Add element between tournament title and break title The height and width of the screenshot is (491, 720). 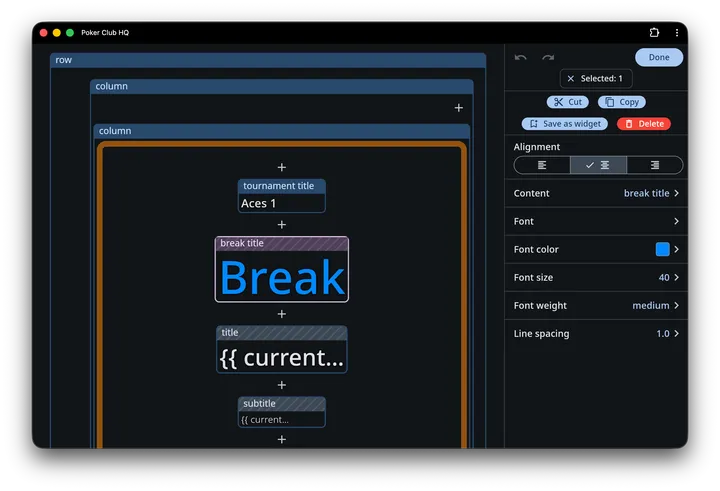tap(281, 225)
